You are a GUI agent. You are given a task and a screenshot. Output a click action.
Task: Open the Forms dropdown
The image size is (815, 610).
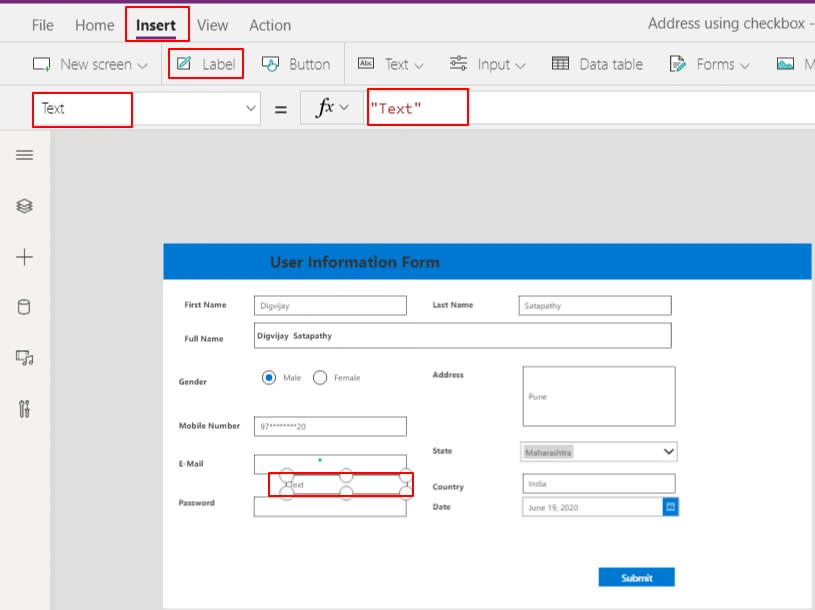tap(709, 64)
